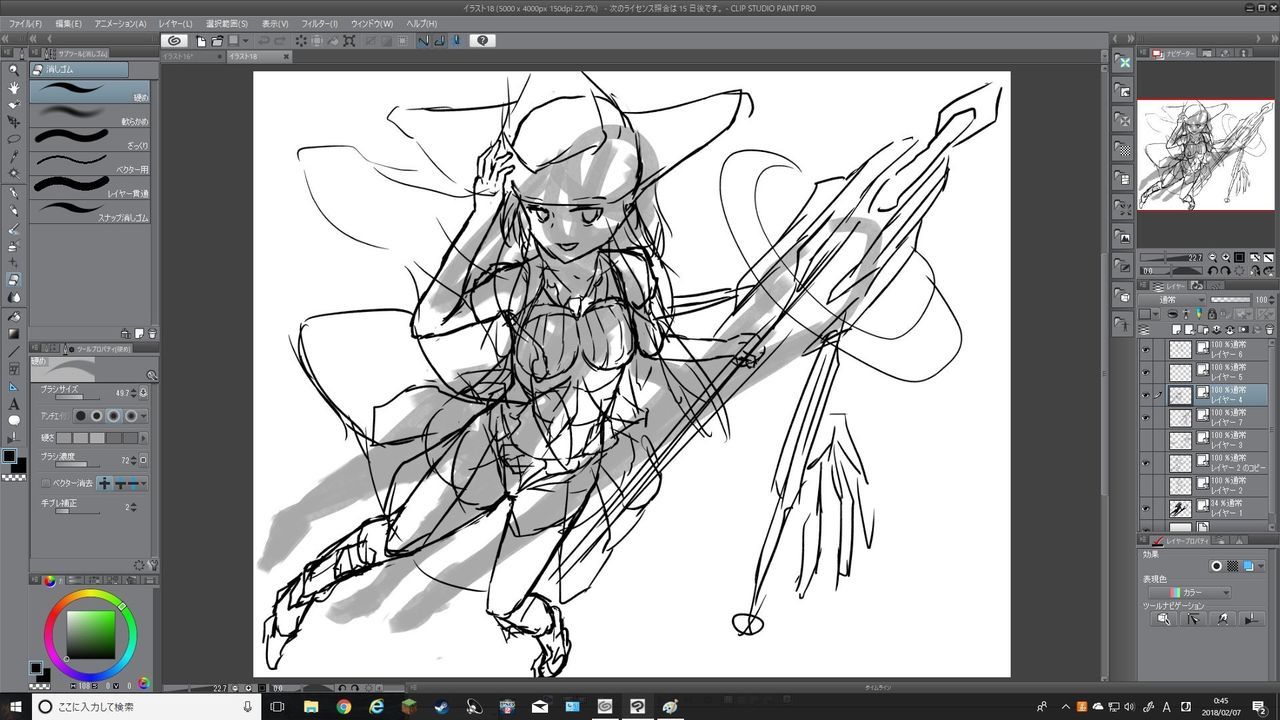This screenshot has width=1280, height=720.
Task: Enable the ベクター消去 checkbox
Action: [x=46, y=483]
